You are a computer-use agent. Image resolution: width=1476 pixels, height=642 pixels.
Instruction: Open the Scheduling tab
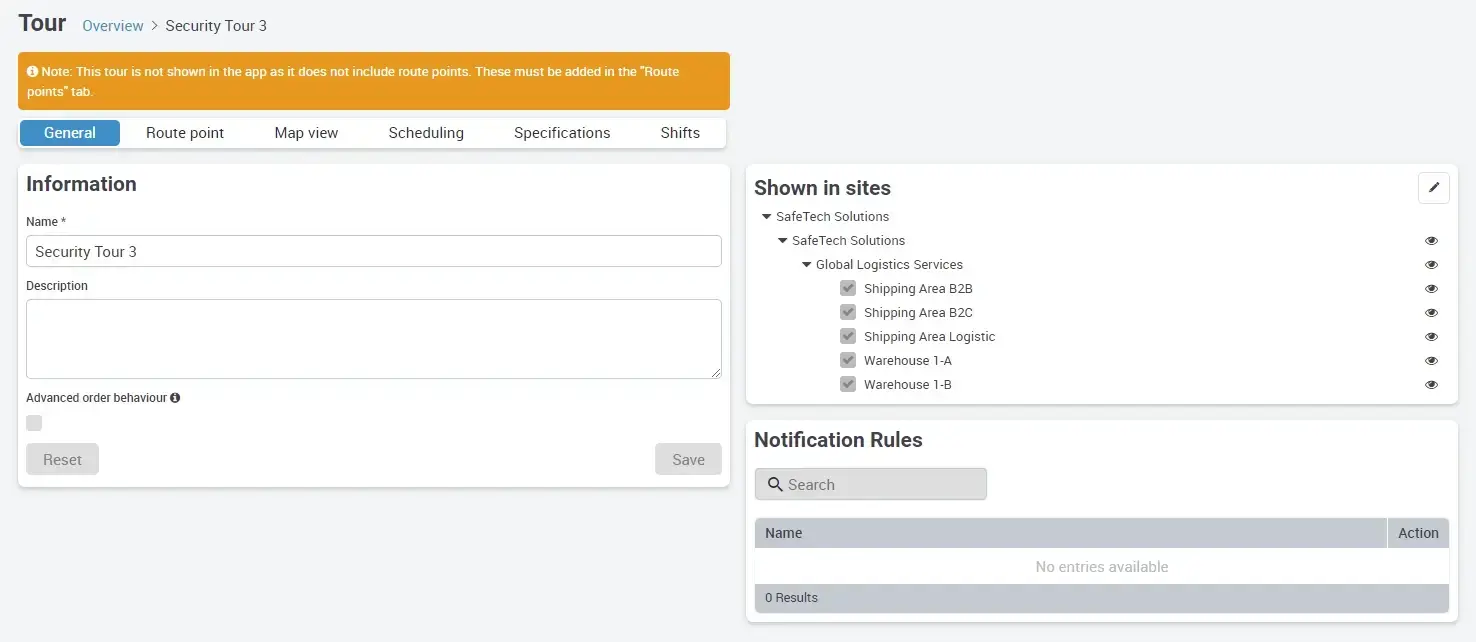pyautogui.click(x=426, y=133)
